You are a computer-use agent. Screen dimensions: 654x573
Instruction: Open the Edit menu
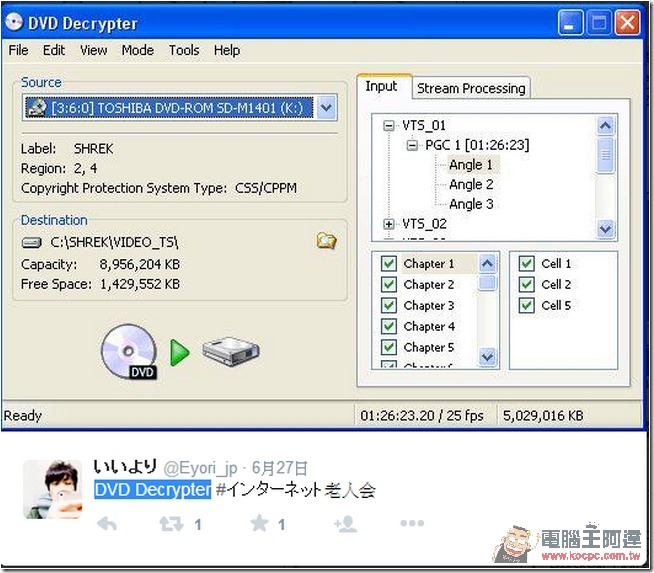click(54, 50)
